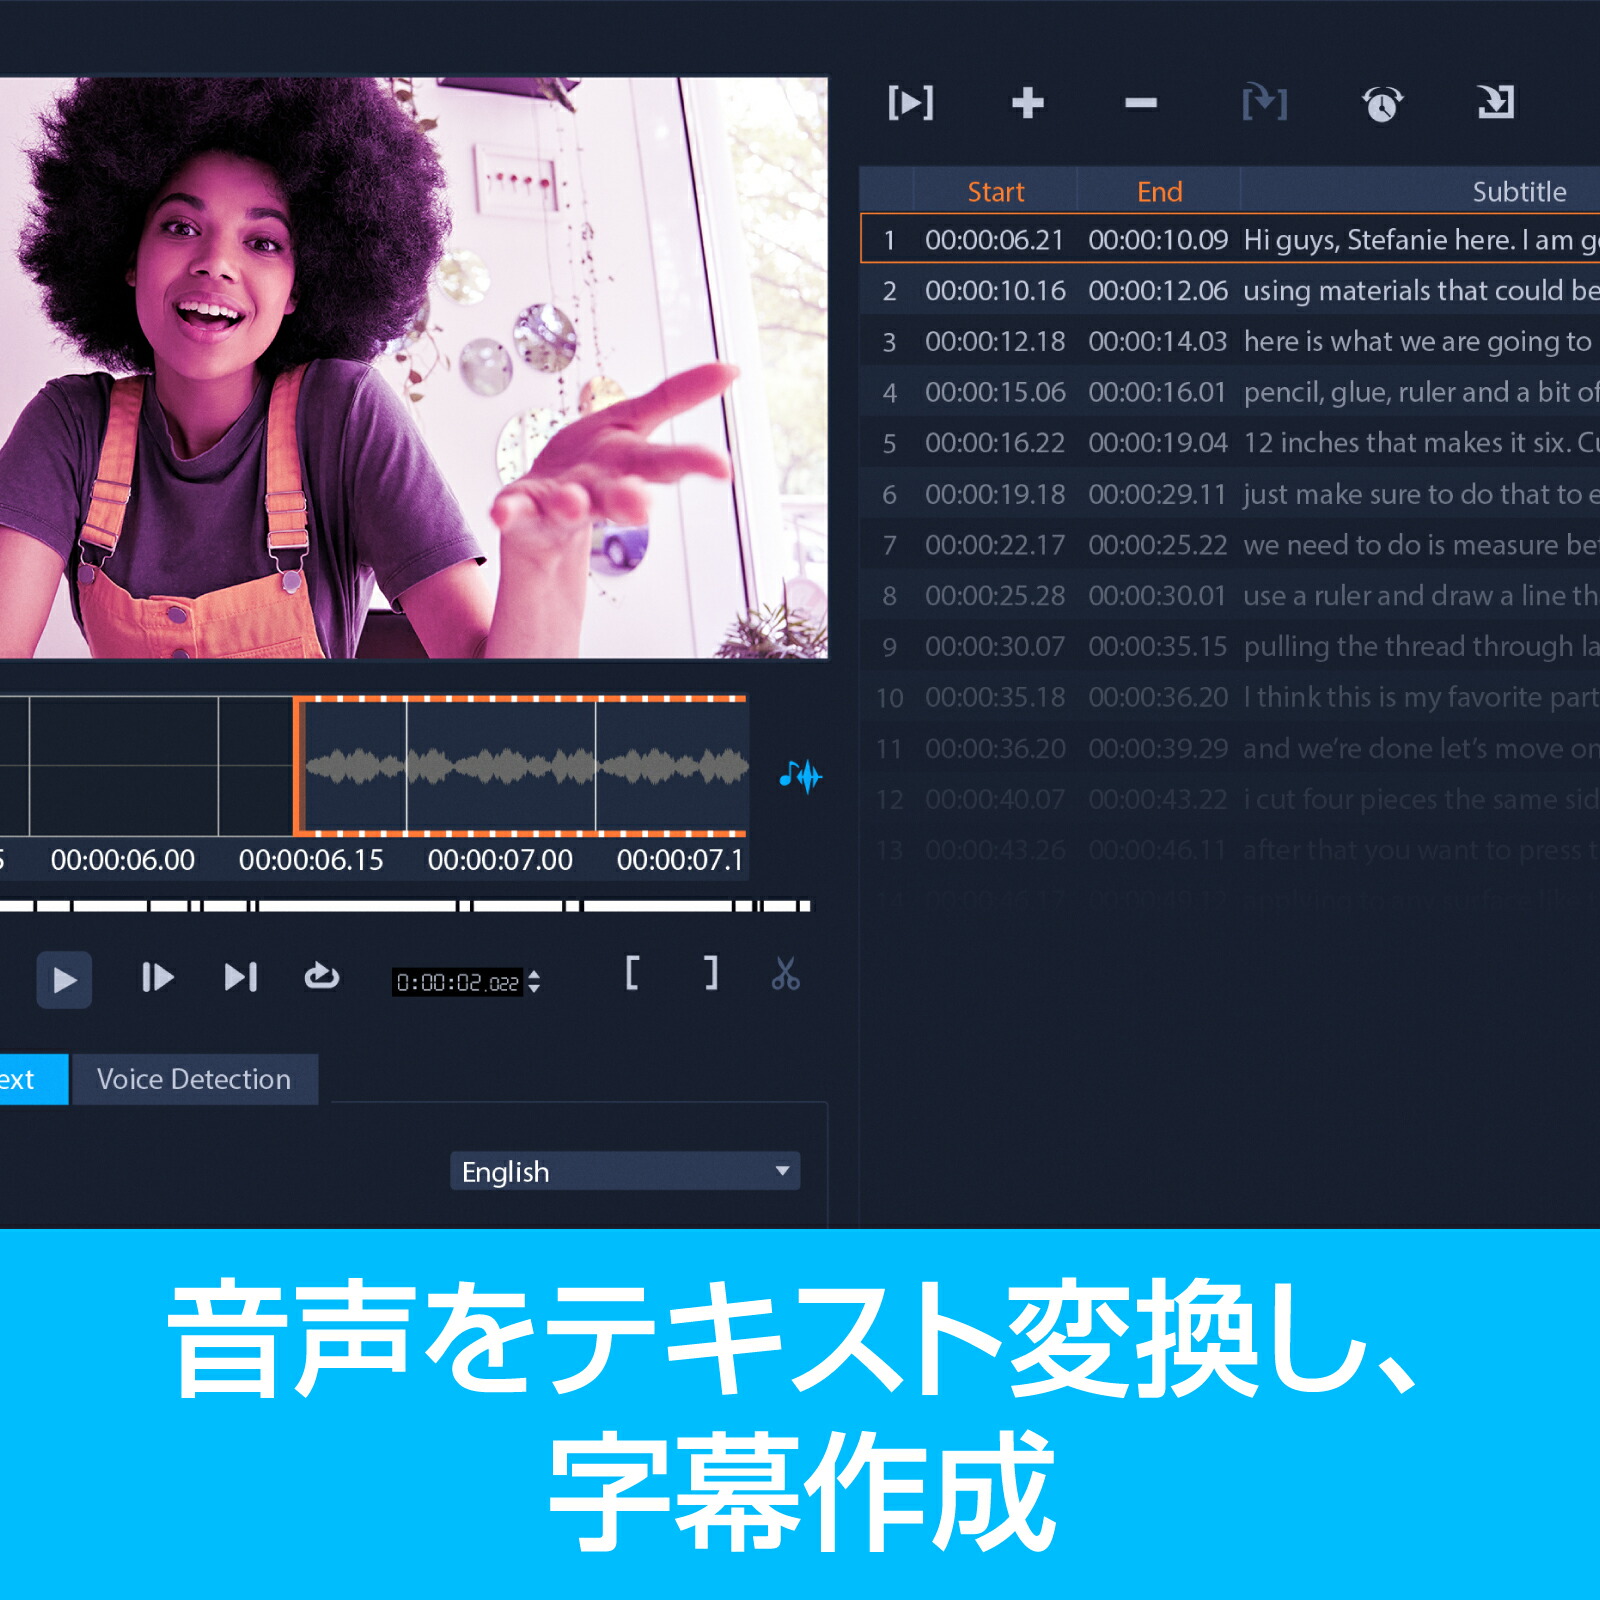This screenshot has width=1600, height=1600.
Task: Switch to the Voice Detection tab
Action: [x=193, y=1079]
